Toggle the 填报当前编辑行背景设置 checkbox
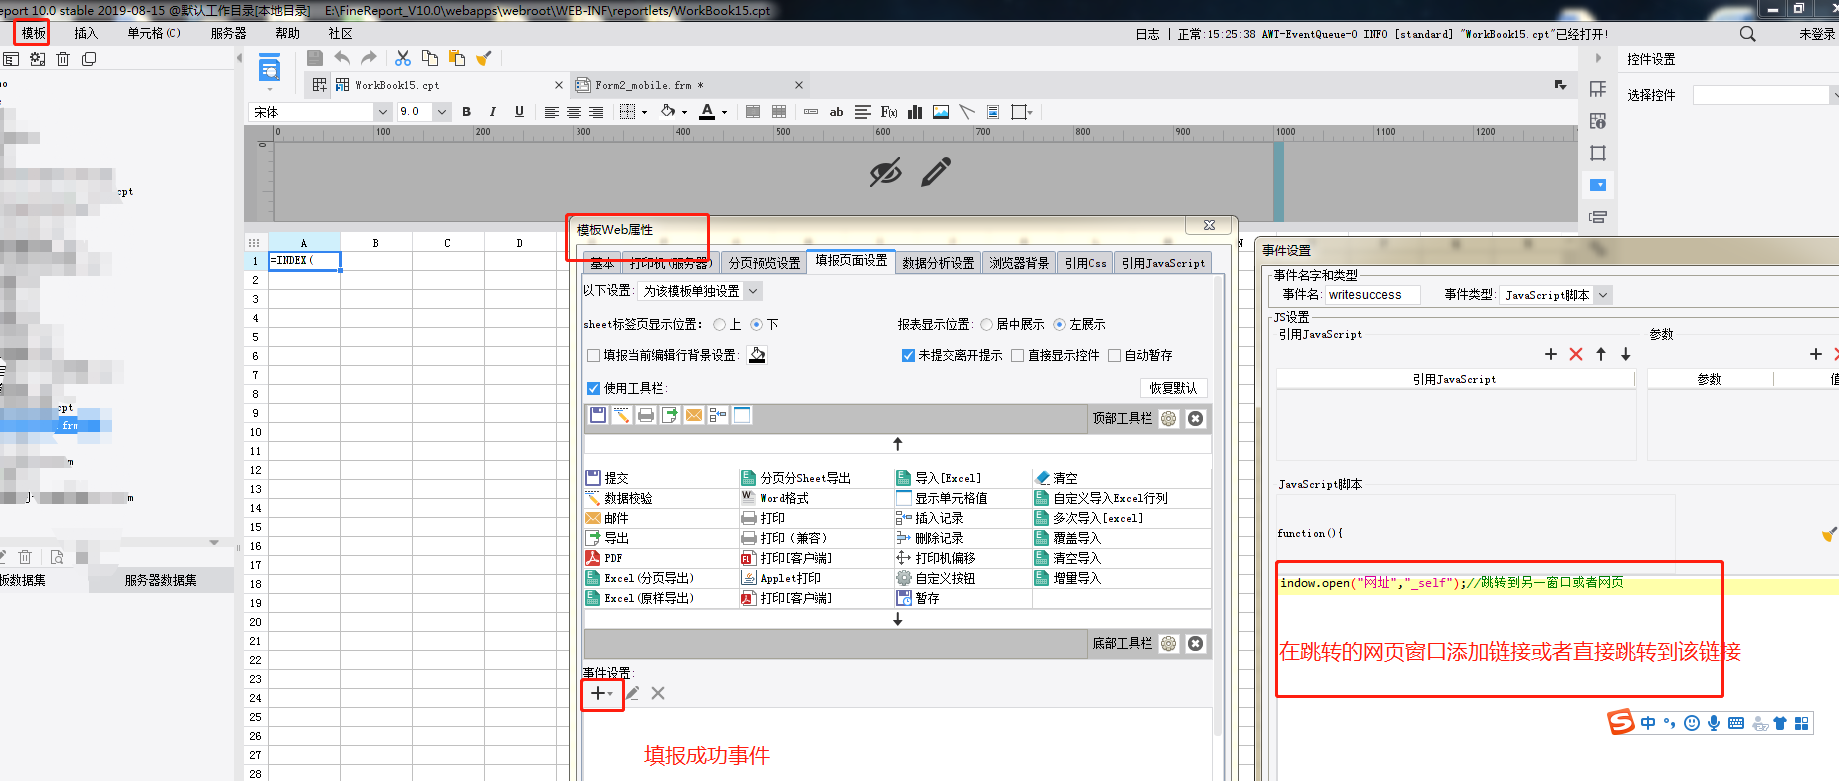The width and height of the screenshot is (1839, 781). pyautogui.click(x=594, y=356)
